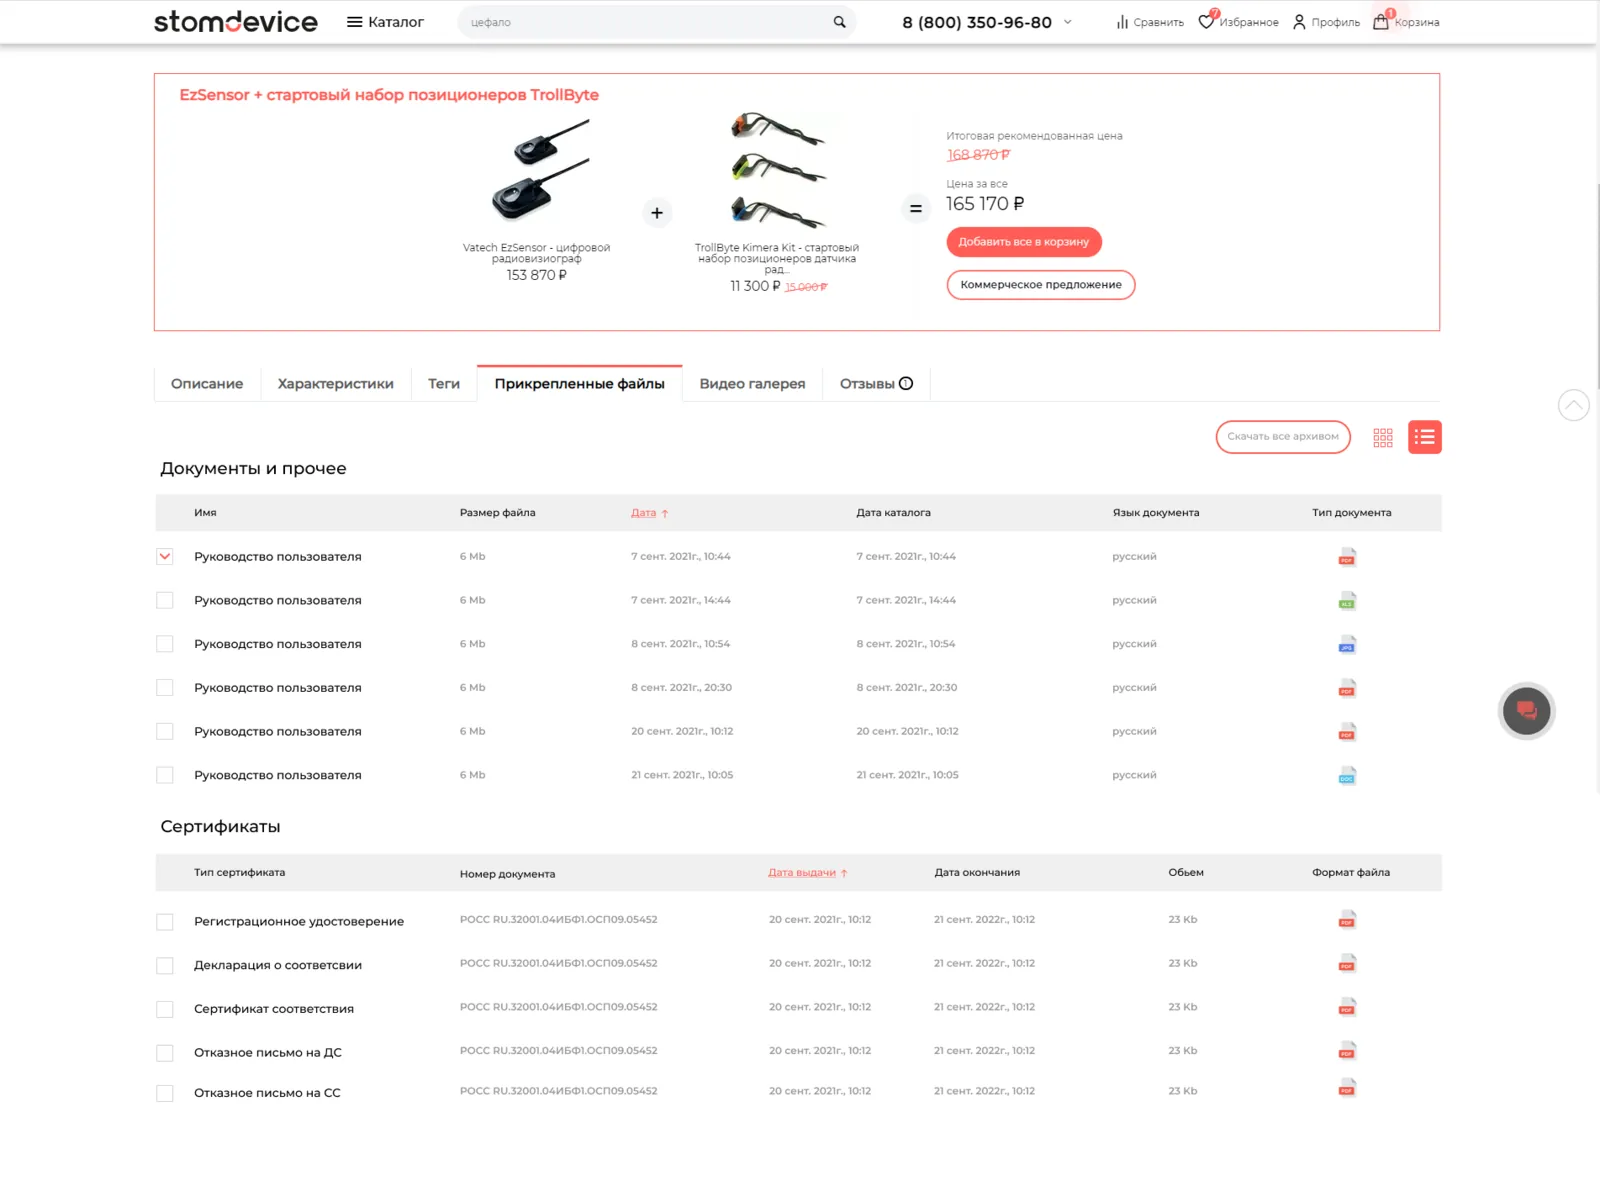Focus the search input field

click(x=645, y=22)
